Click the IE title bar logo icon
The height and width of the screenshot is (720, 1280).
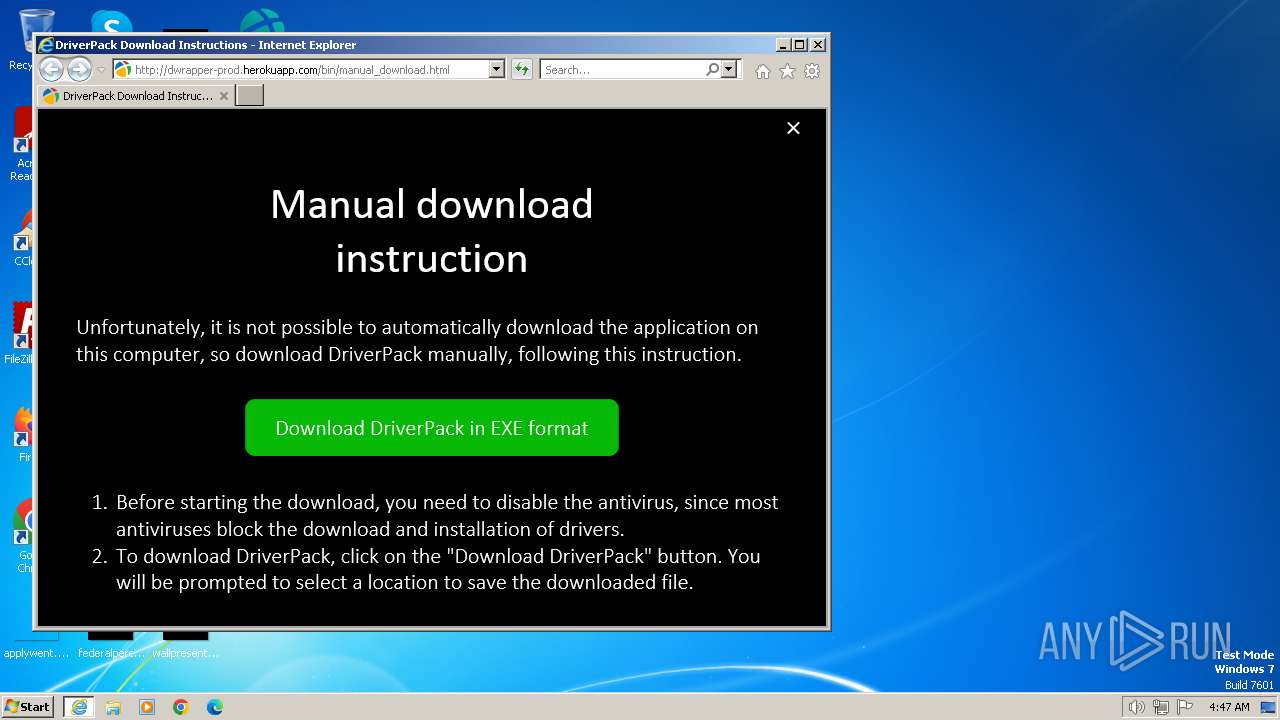(x=45, y=45)
